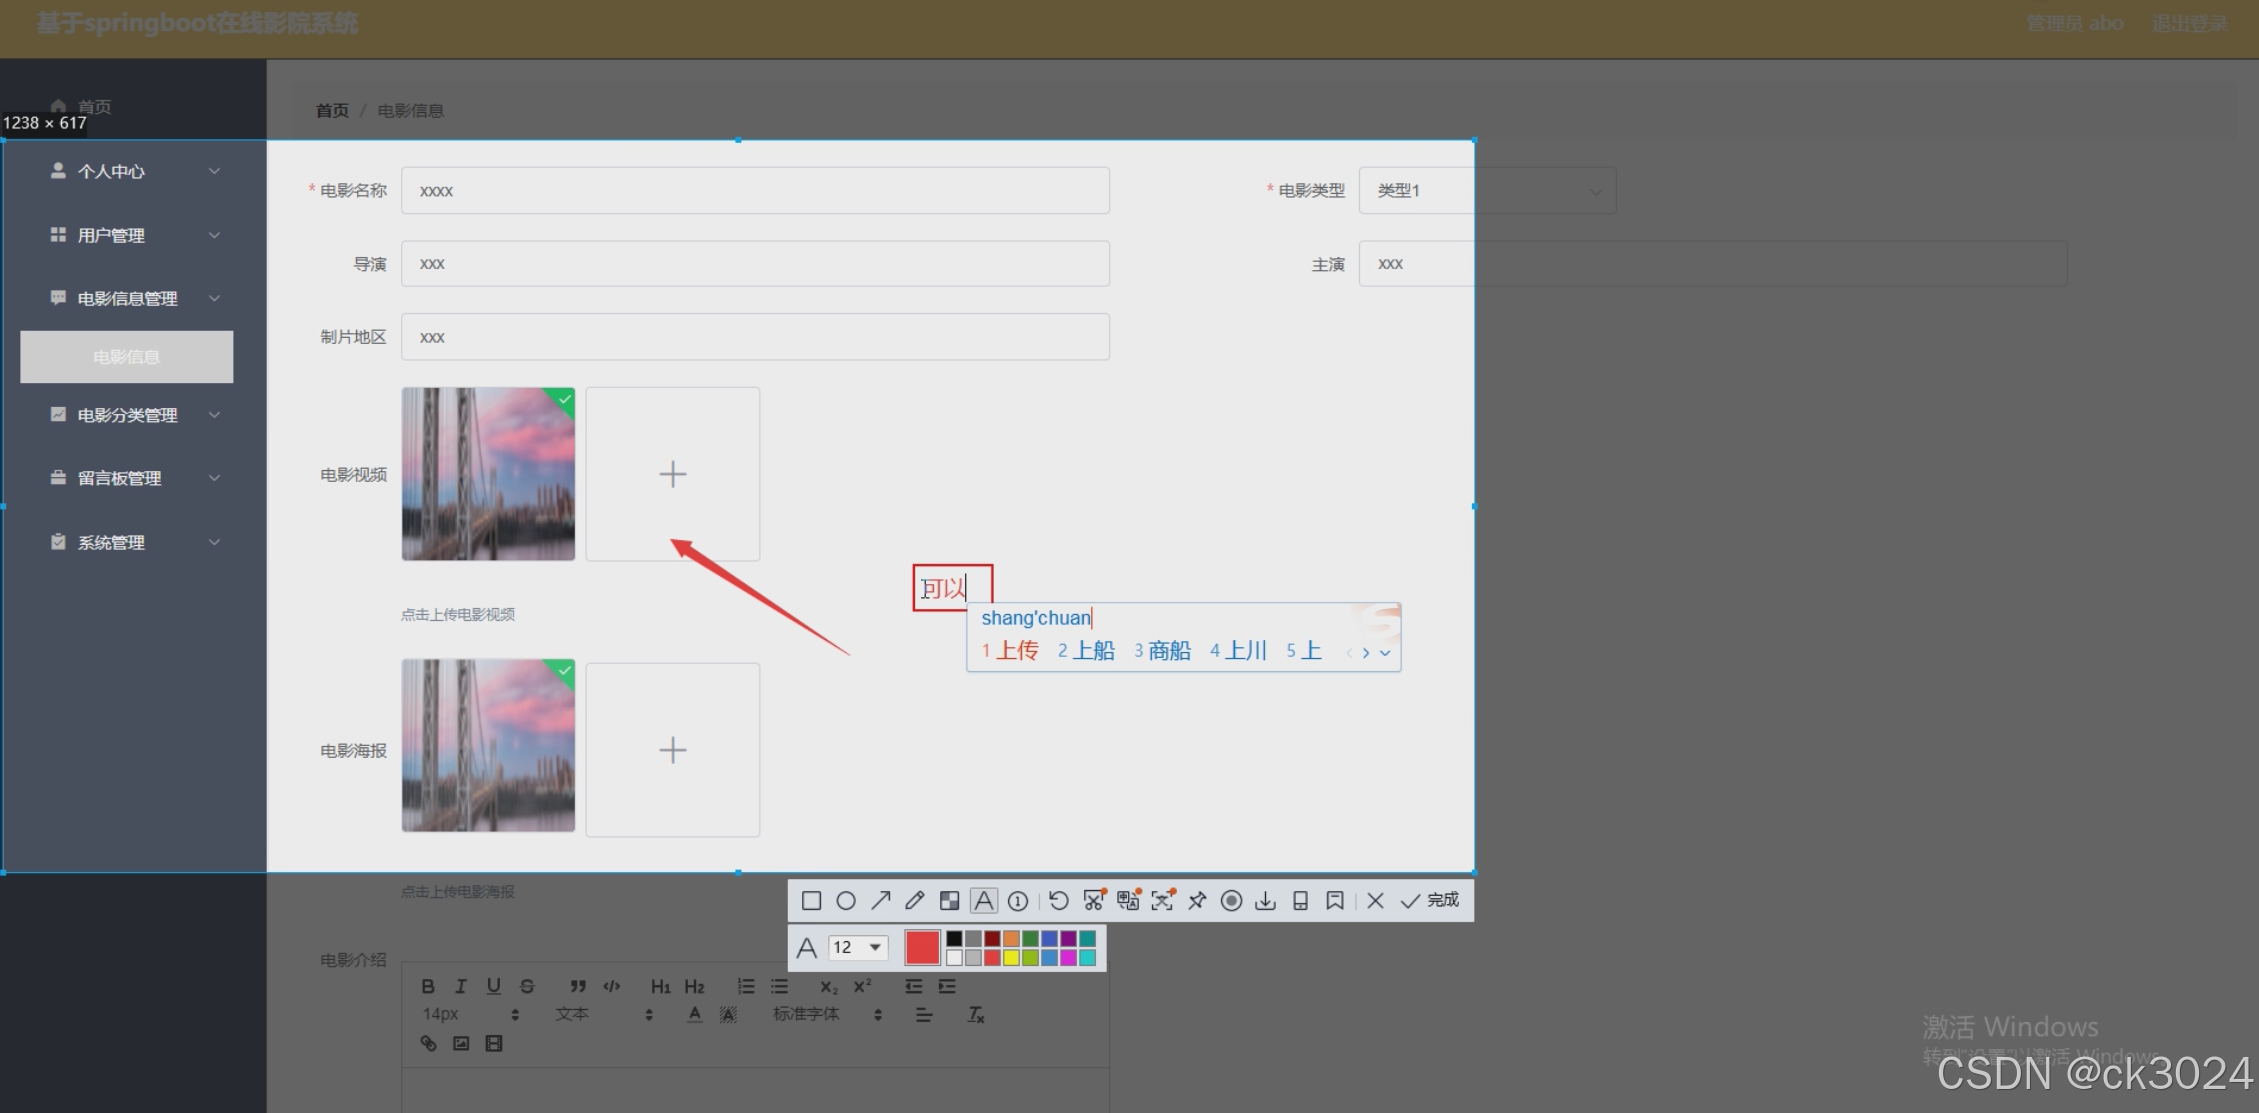The image size is (2259, 1113).
Task: Click the uploaded 电影海报 thumbnail
Action: (488, 746)
